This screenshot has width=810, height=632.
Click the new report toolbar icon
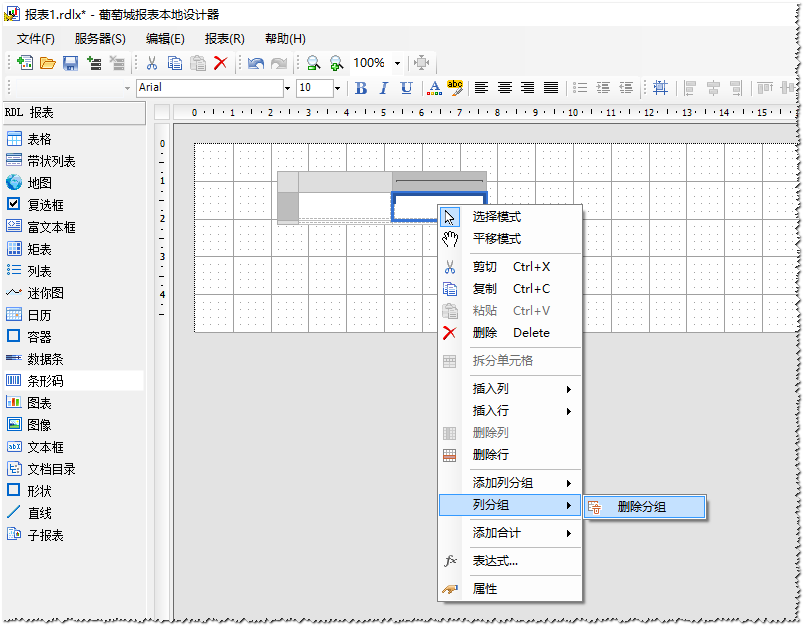pyautogui.click(x=24, y=63)
